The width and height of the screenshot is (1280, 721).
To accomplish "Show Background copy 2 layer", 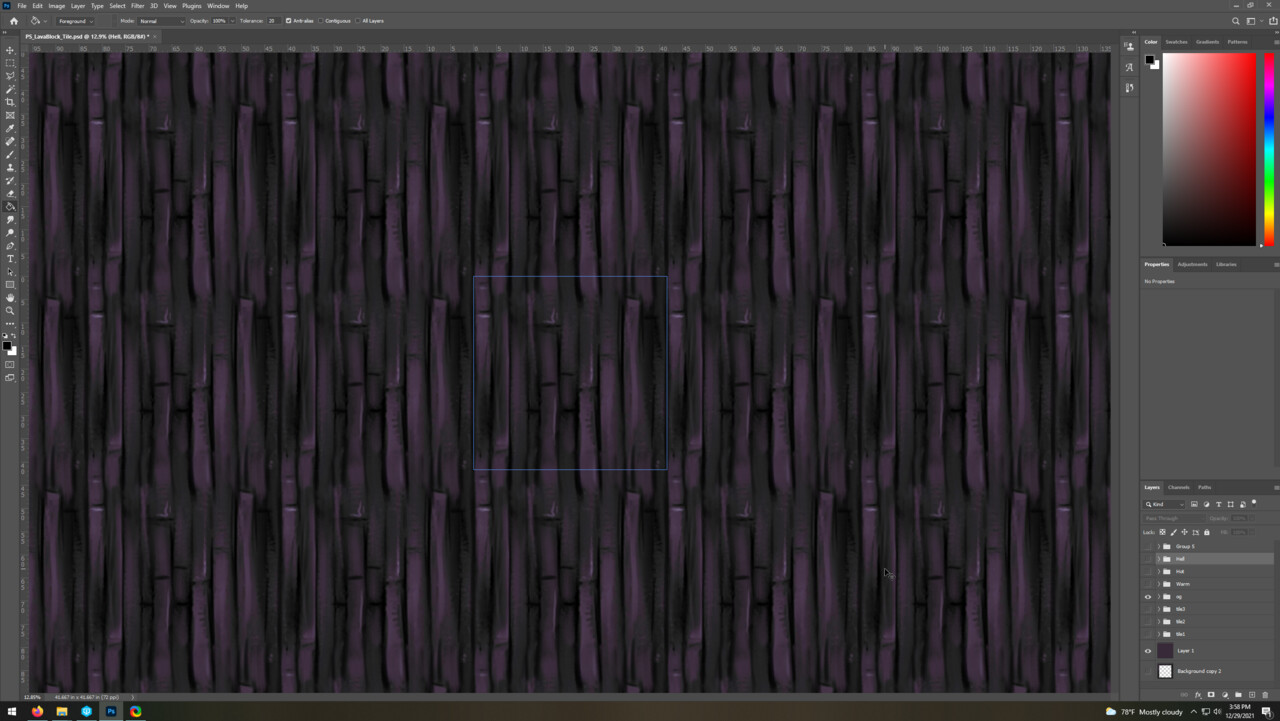I will (x=1148, y=671).
